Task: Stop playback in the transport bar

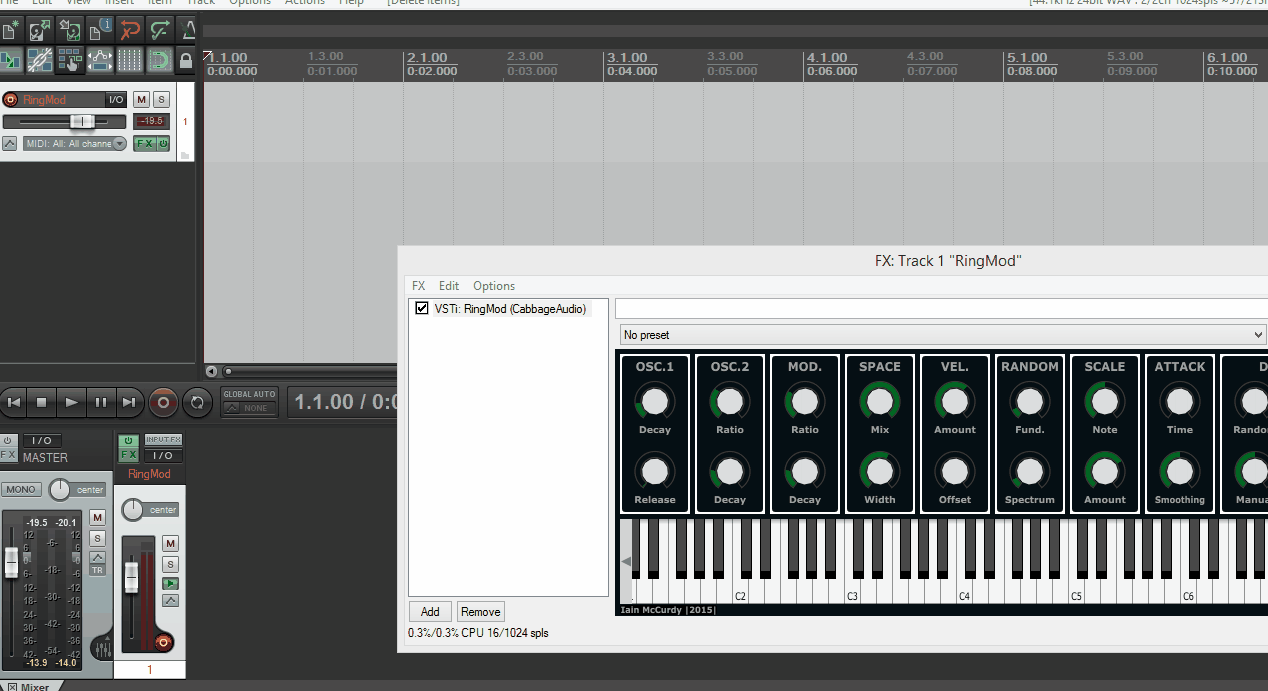Action: point(42,402)
